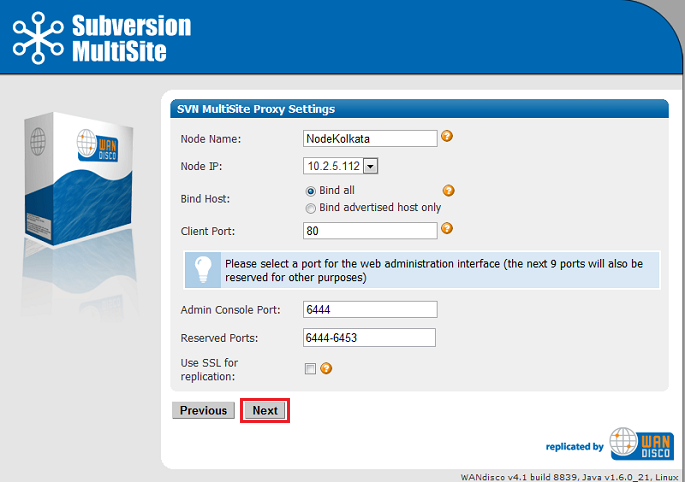Open help icon for Use SSL for replication
This screenshot has height=482, width=685.
pos(326,368)
